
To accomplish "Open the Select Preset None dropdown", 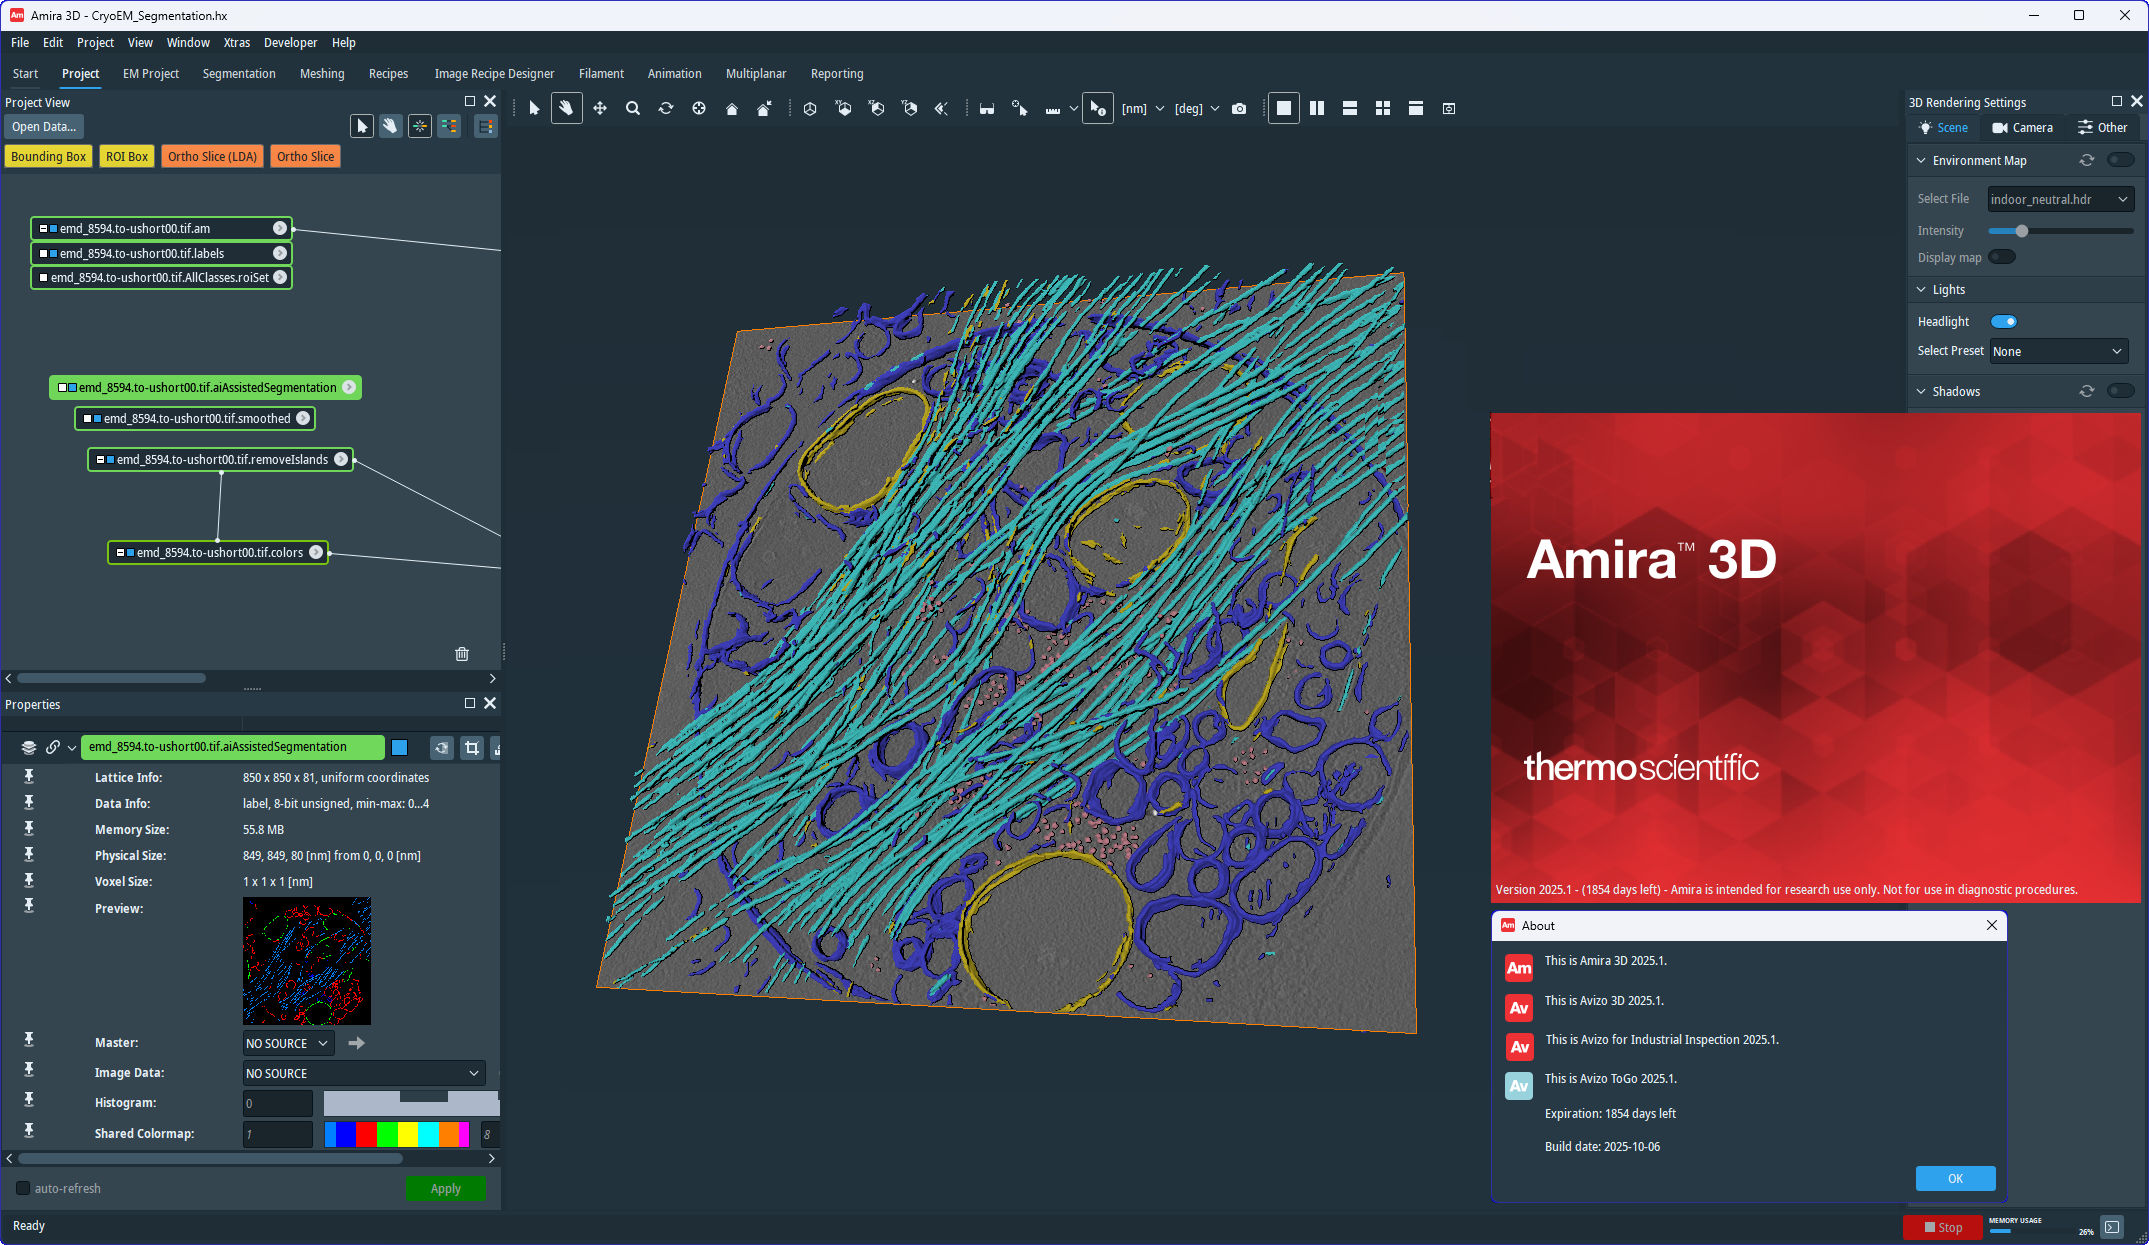I will [2058, 351].
